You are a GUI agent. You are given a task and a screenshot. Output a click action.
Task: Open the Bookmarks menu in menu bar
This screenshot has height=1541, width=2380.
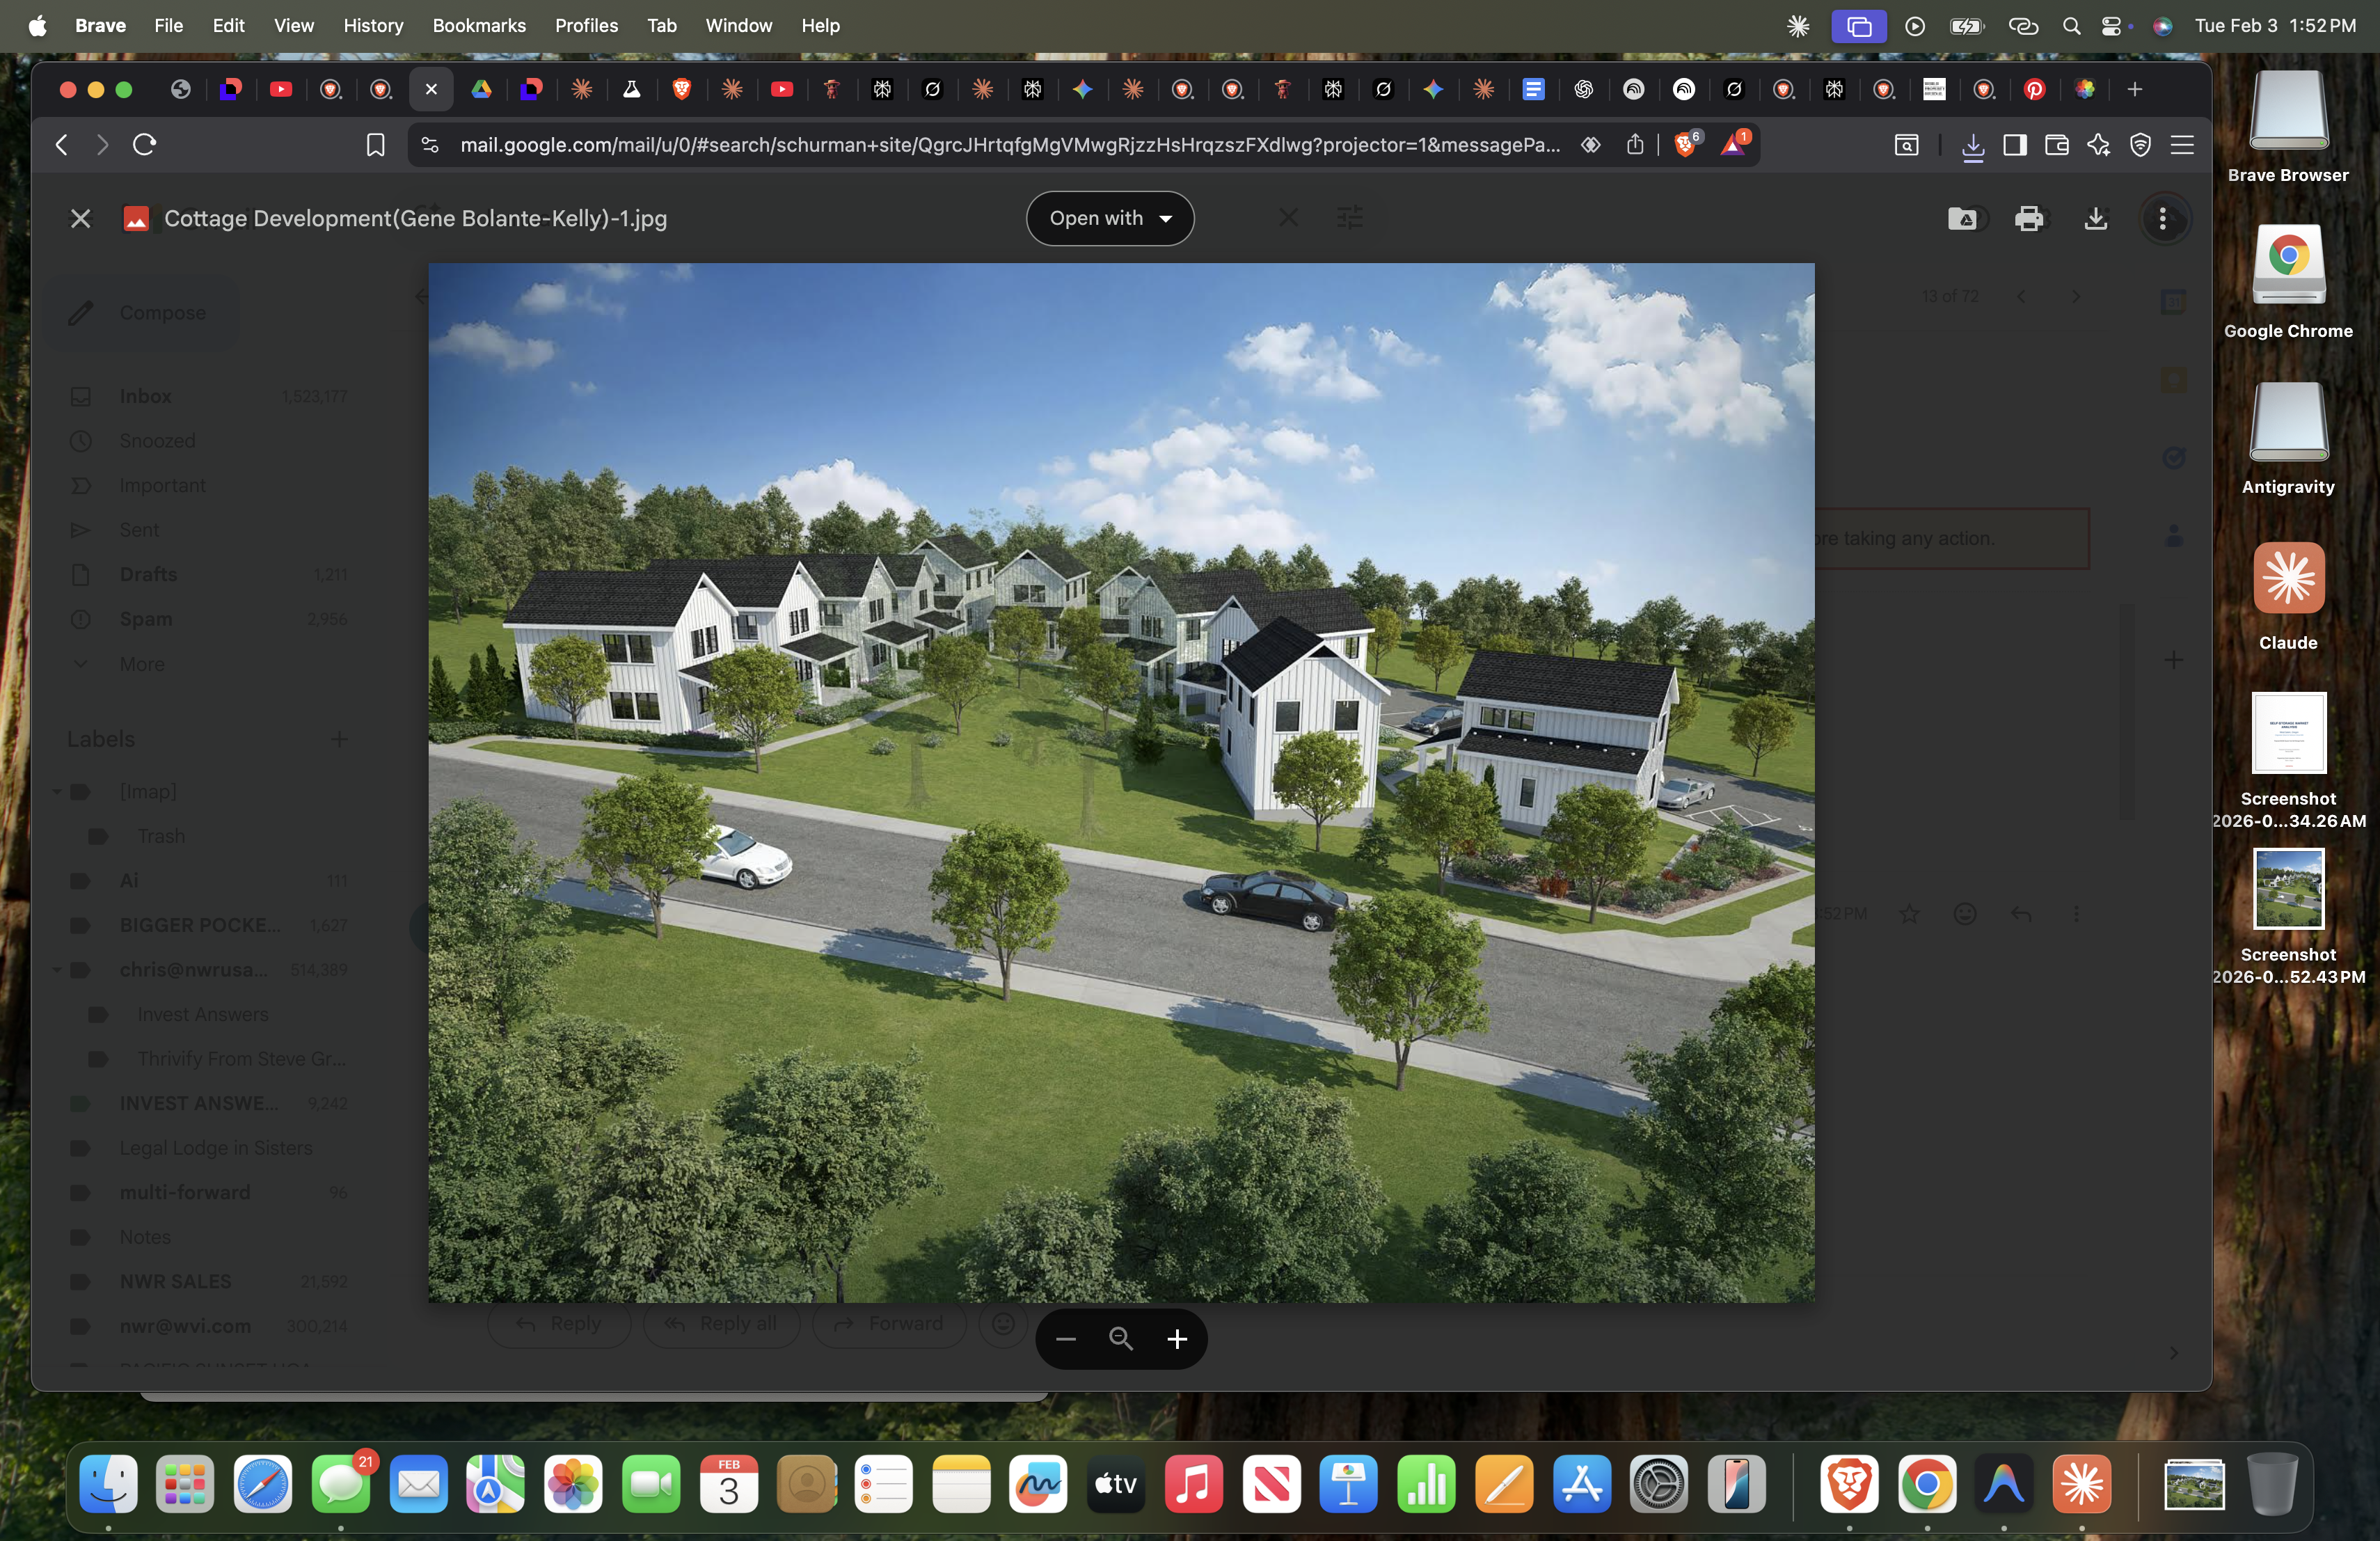click(x=478, y=26)
